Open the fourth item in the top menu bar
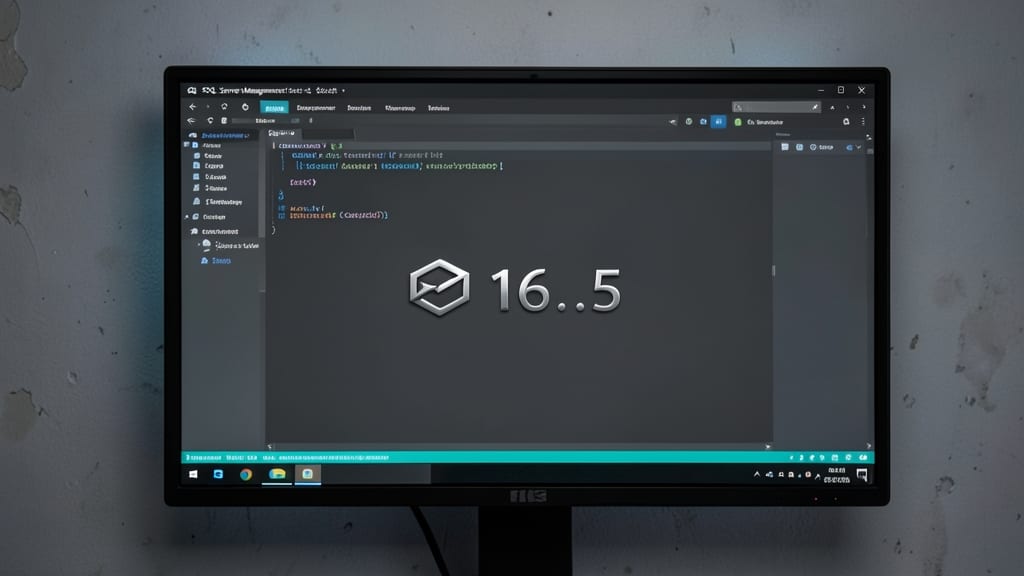The width and height of the screenshot is (1024, 576). coord(400,108)
